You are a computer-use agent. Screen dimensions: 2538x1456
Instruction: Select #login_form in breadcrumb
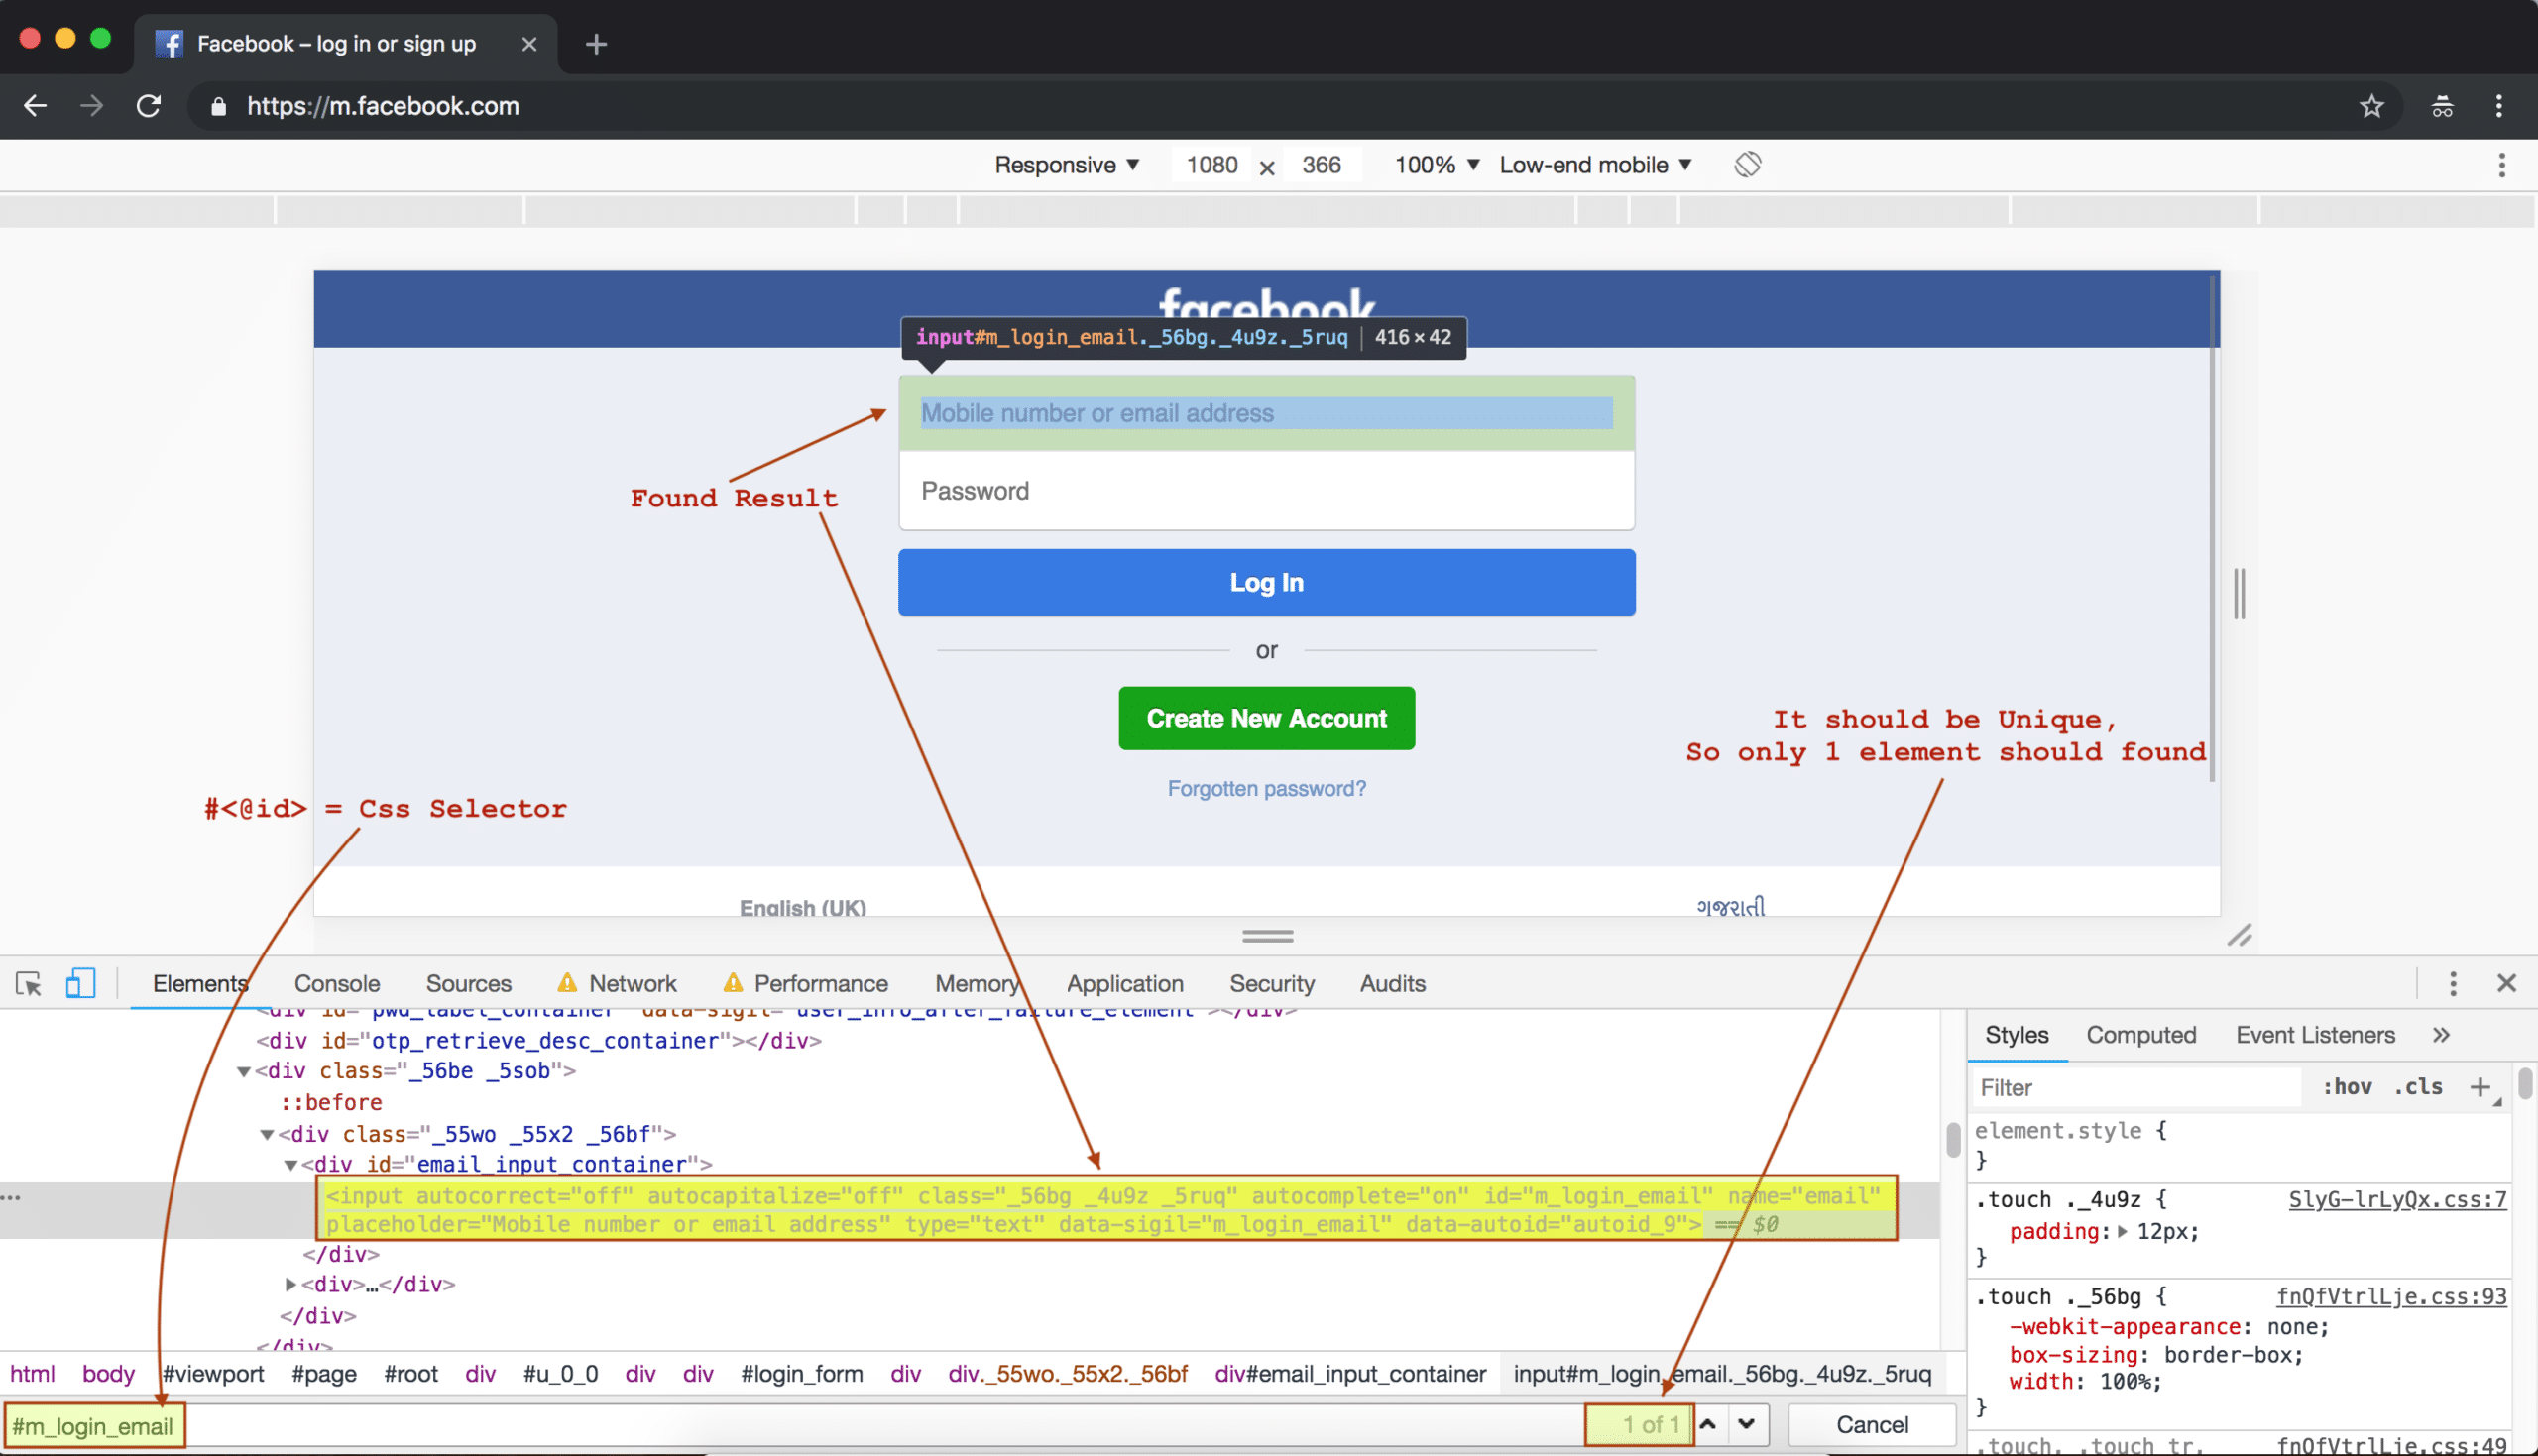click(801, 1373)
